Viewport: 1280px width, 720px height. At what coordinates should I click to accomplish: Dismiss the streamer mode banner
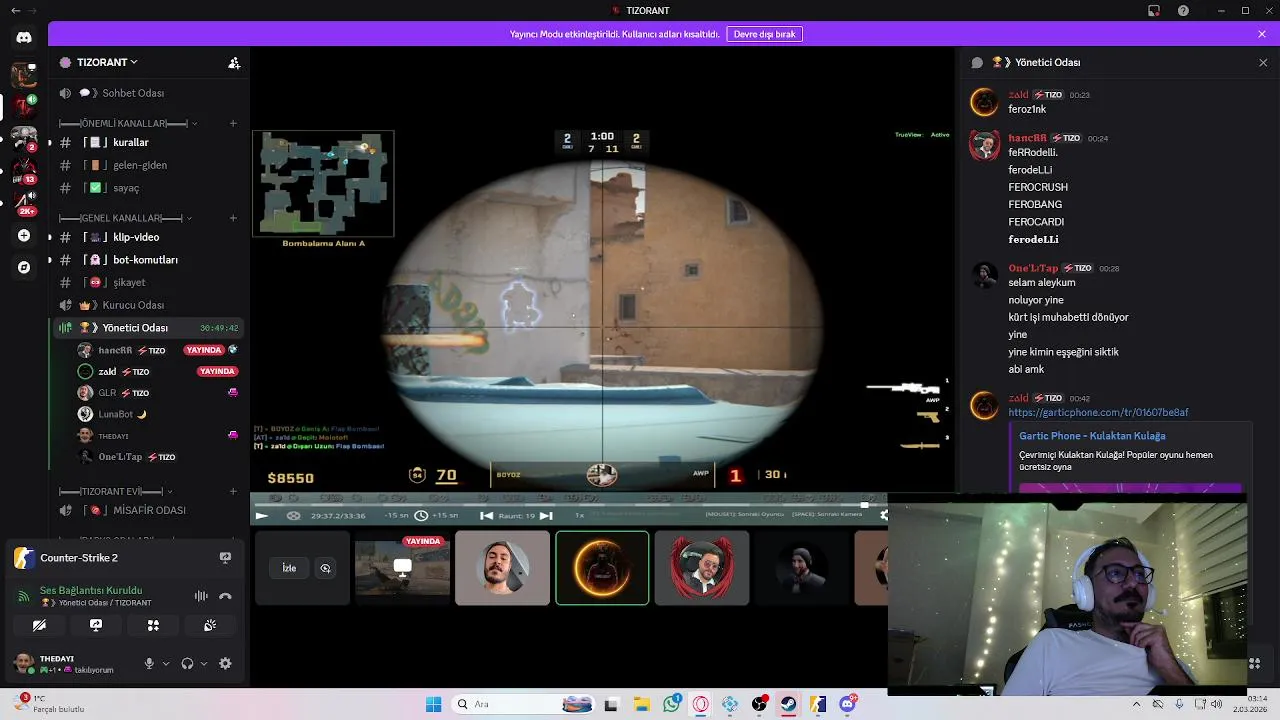[x=1262, y=34]
